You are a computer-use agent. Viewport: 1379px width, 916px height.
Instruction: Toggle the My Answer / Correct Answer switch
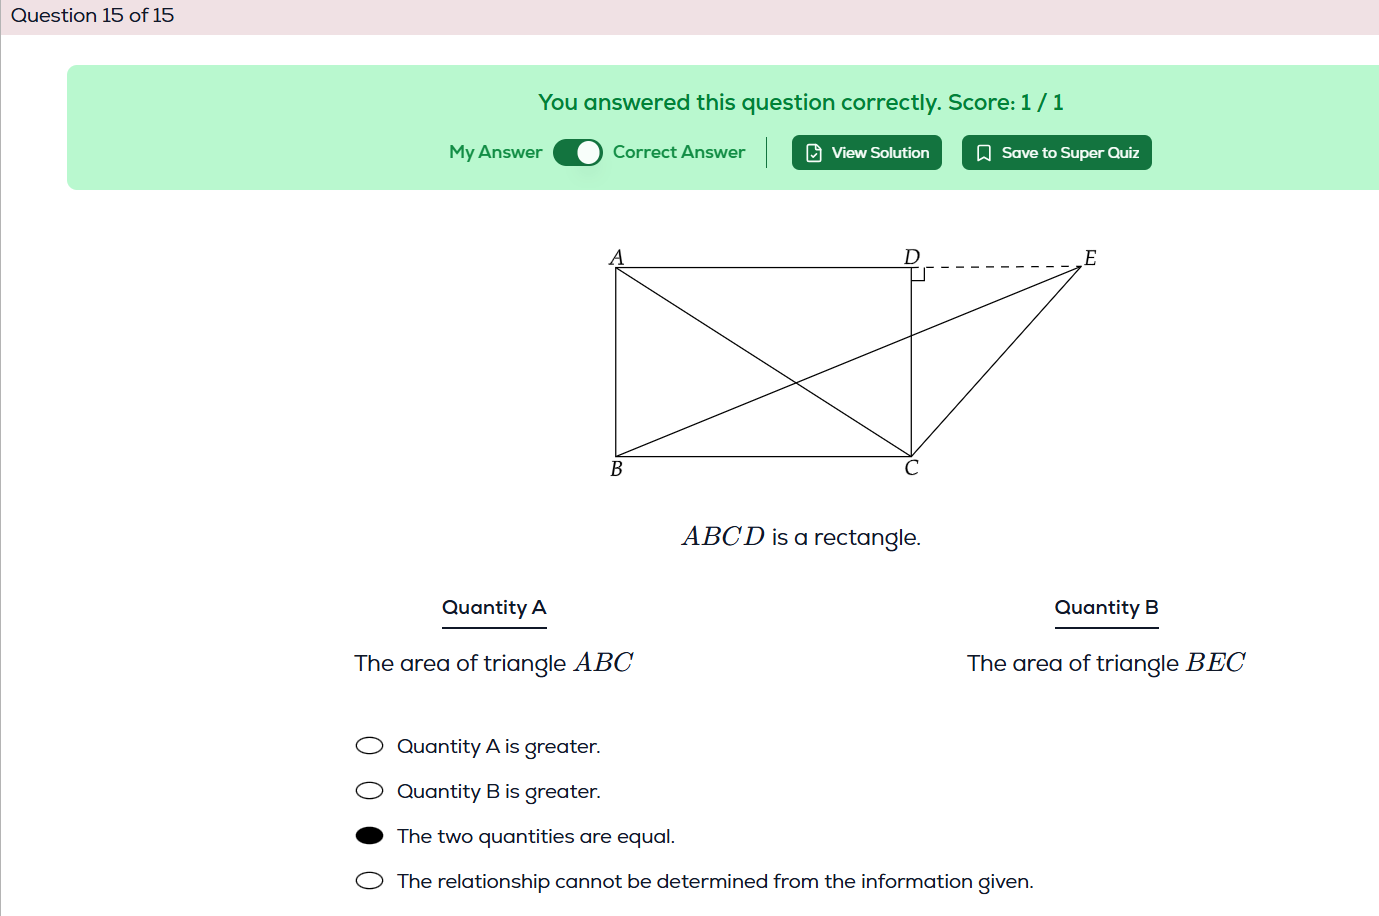pyautogui.click(x=578, y=152)
